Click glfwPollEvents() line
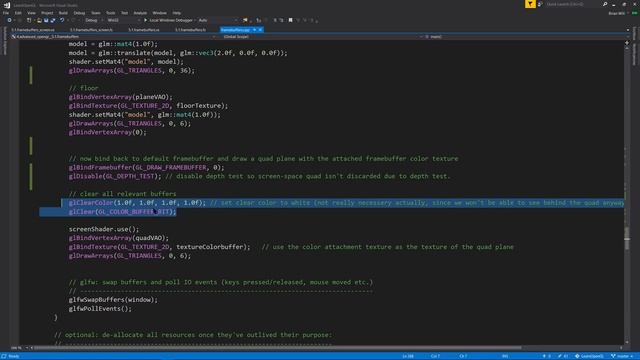Screen dimensions: 640x360 tap(100, 309)
